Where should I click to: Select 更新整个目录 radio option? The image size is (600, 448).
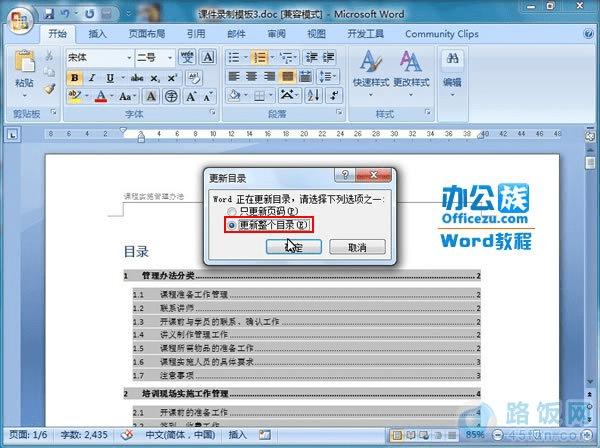[268, 225]
